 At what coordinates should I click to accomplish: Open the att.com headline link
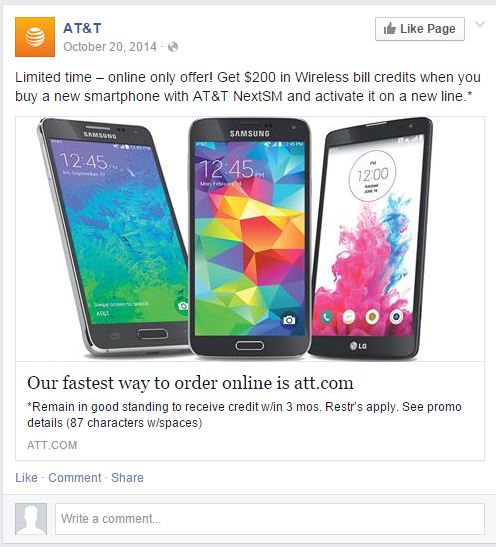tap(190, 383)
